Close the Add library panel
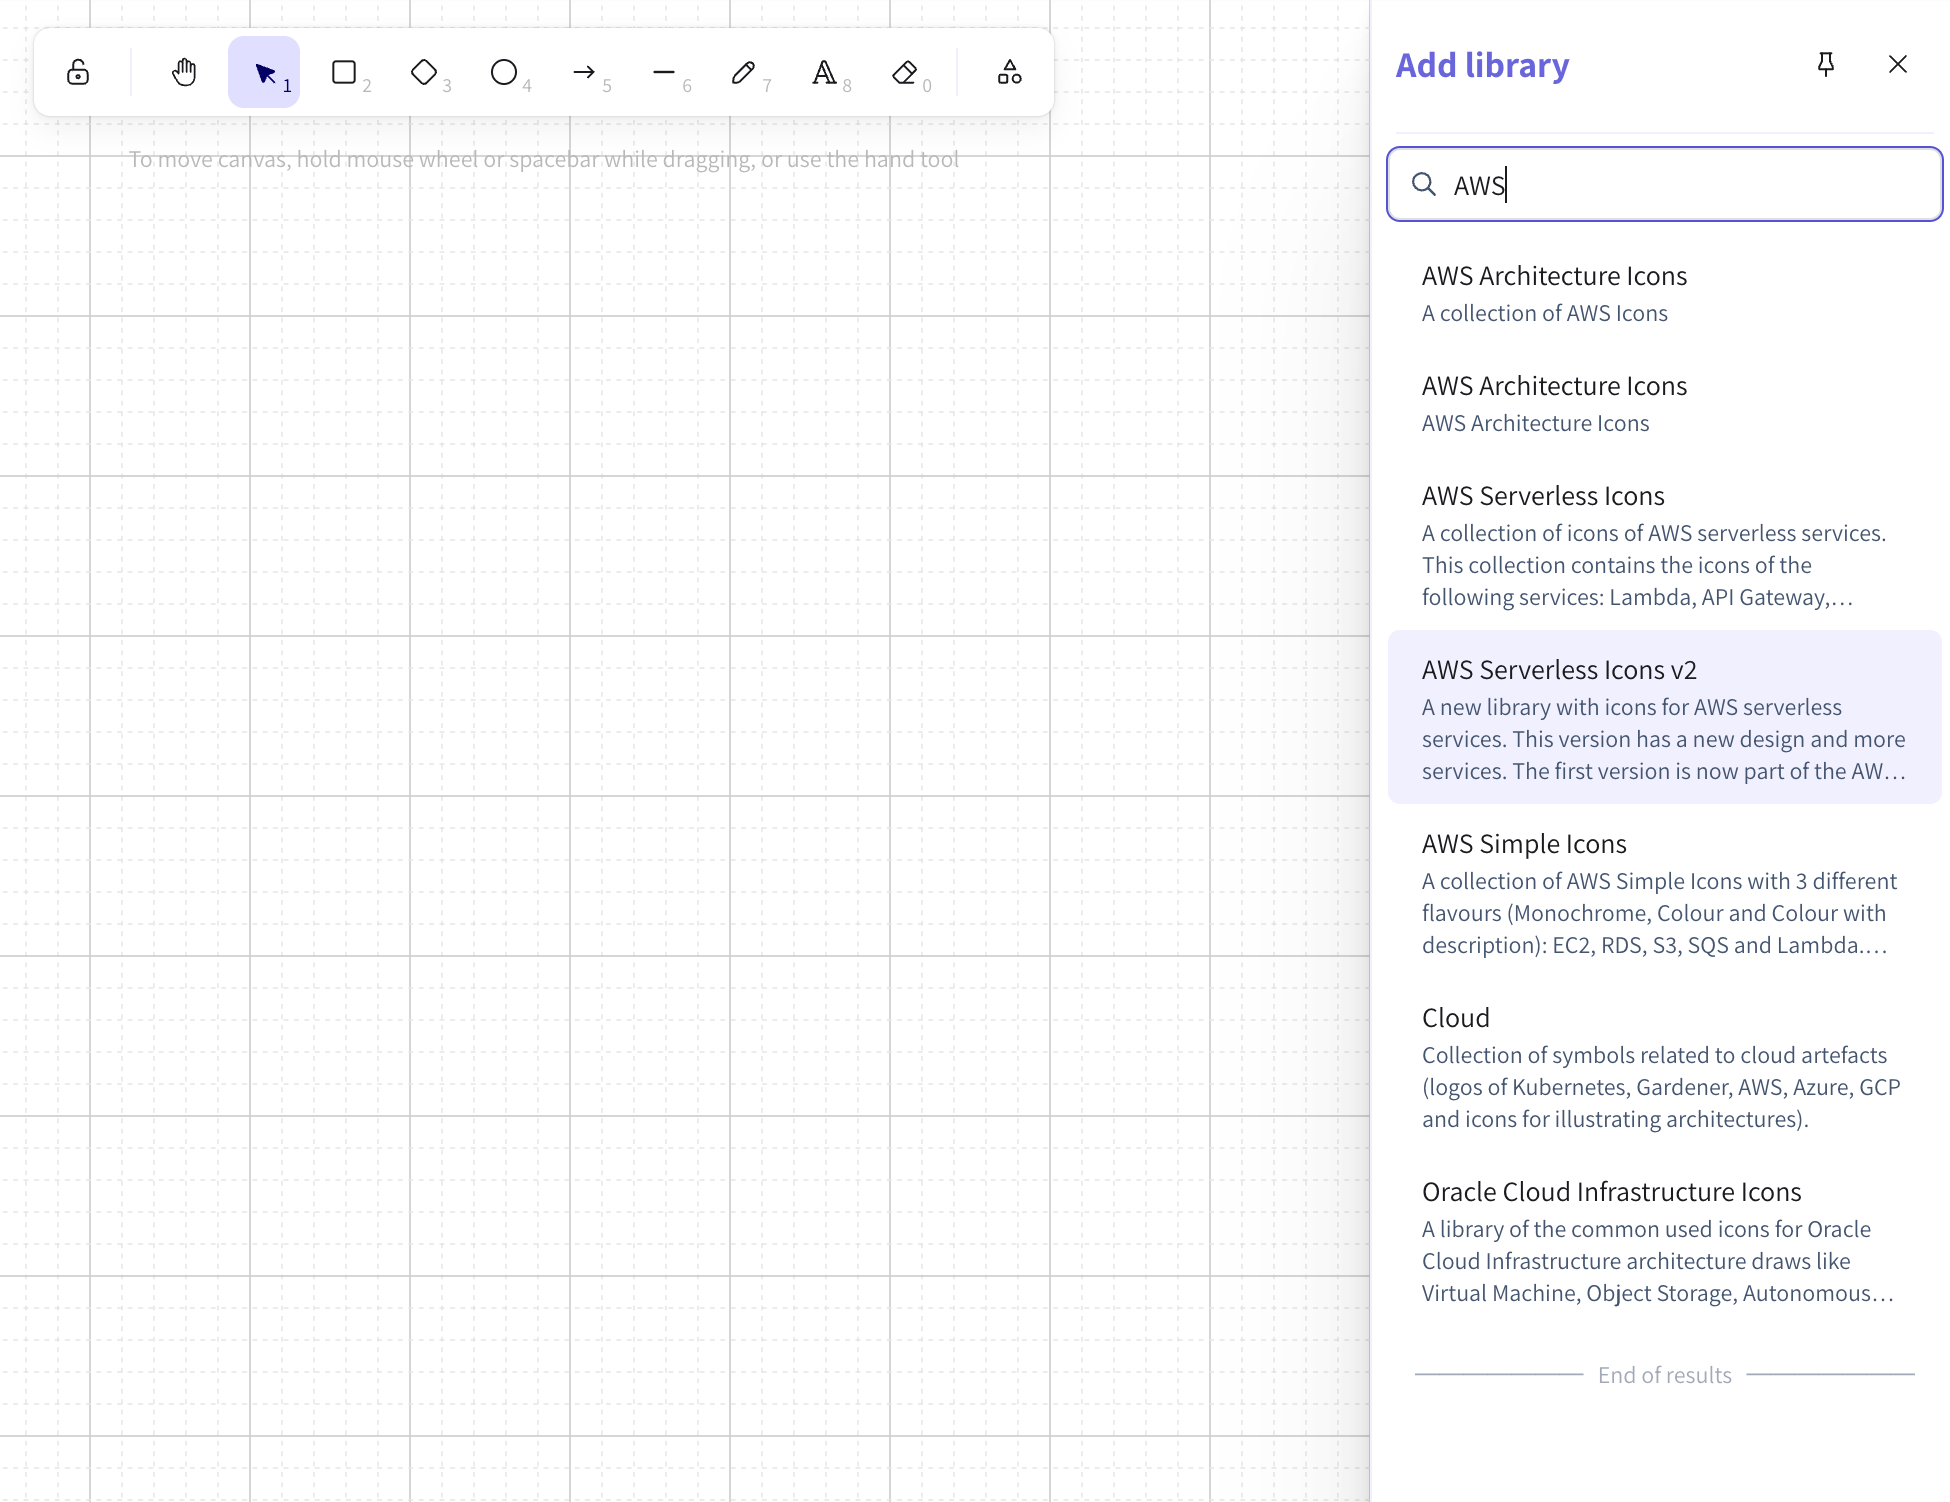This screenshot has width=1950, height=1502. pyautogui.click(x=1897, y=64)
